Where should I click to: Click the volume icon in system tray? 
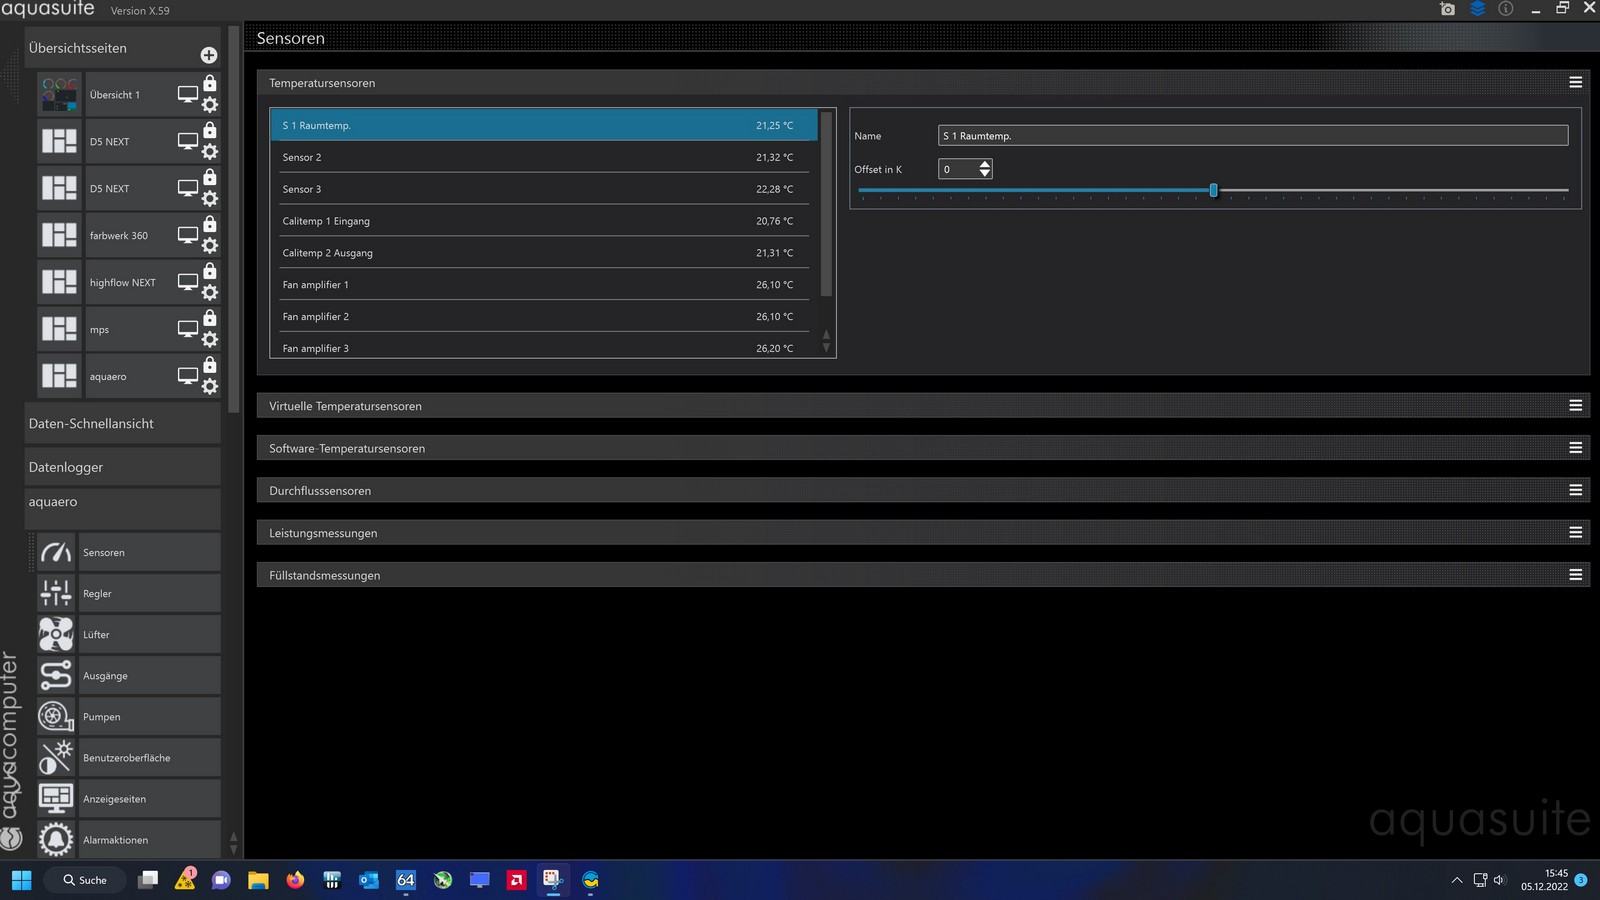1499,880
